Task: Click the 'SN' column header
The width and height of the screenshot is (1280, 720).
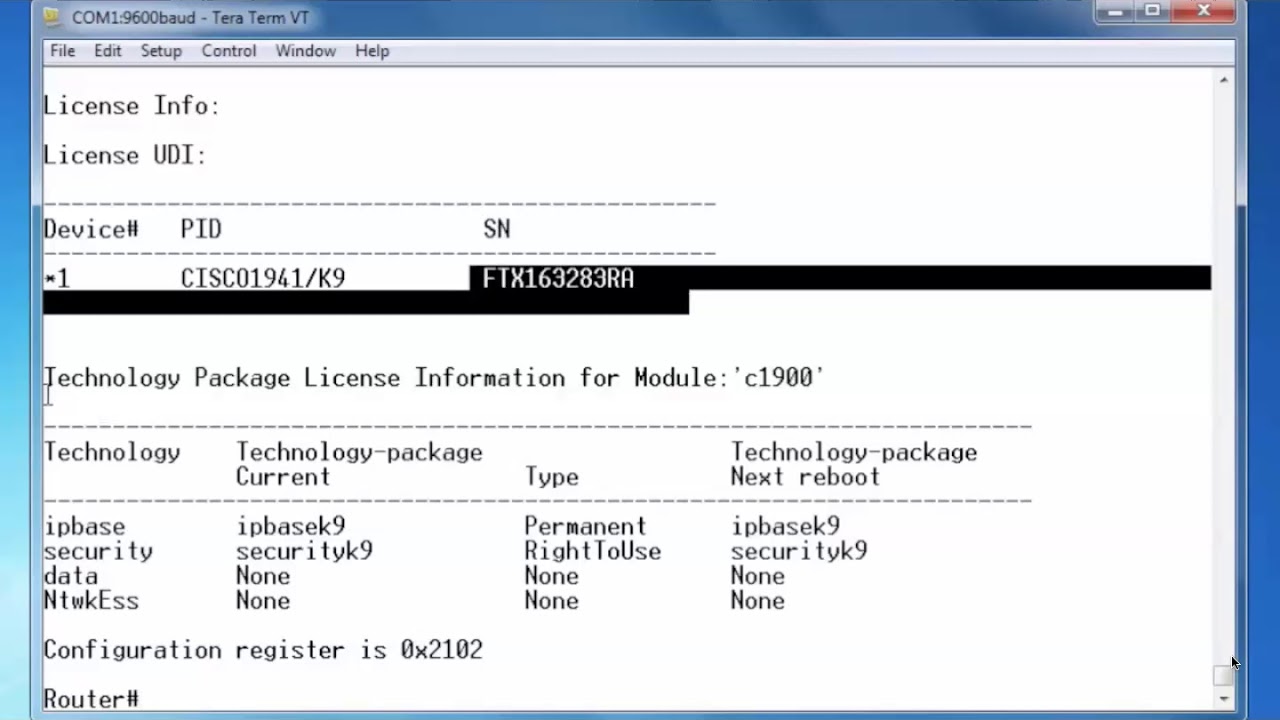Action: (497, 229)
